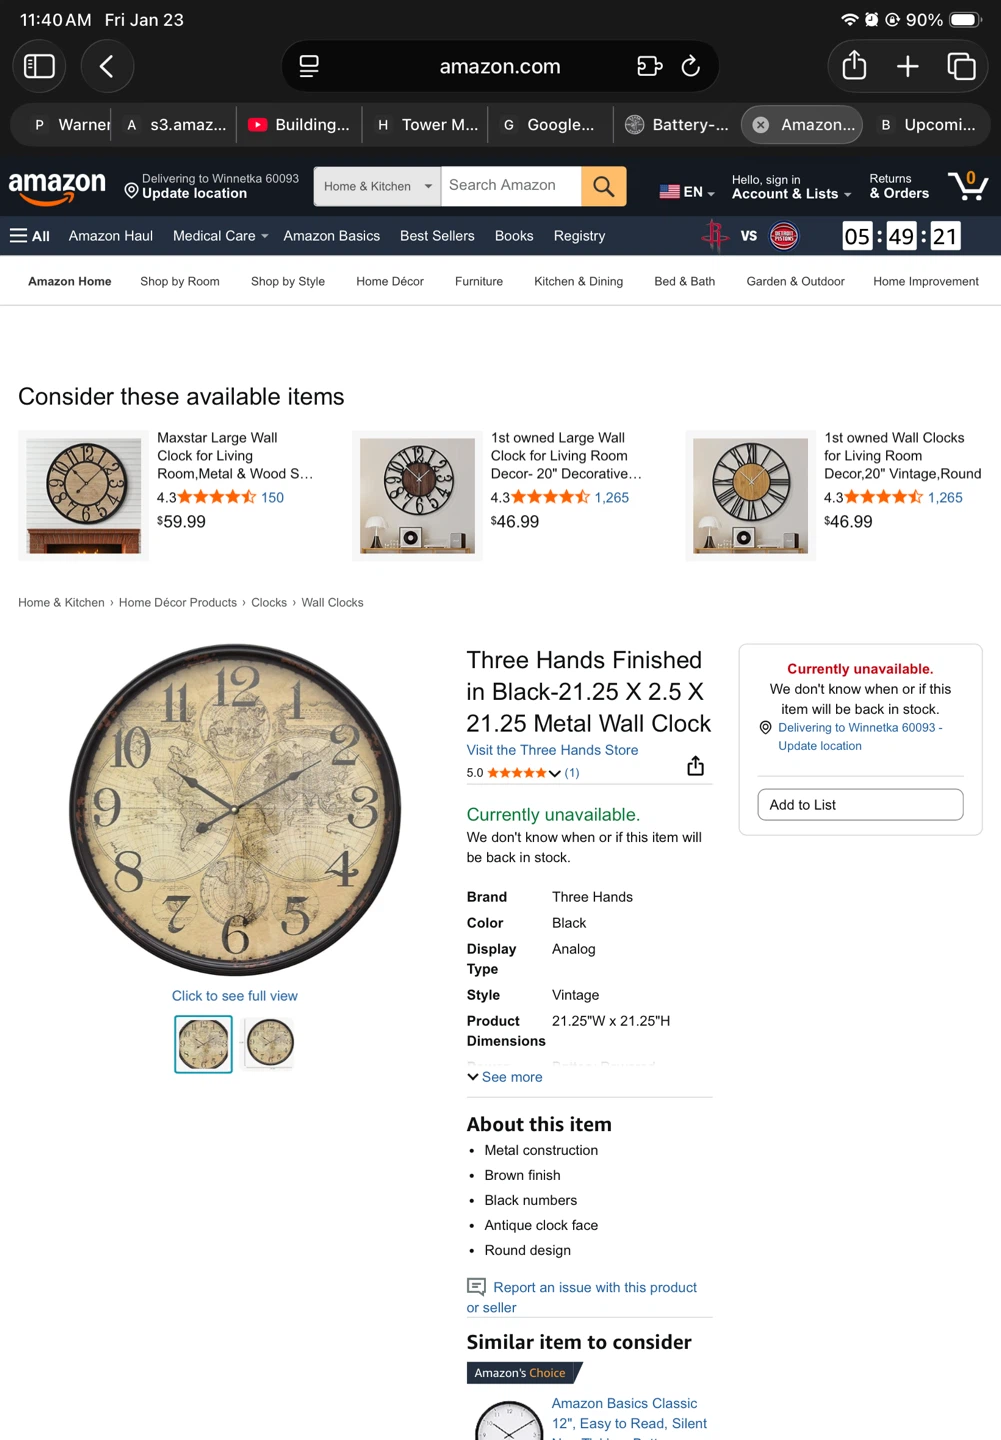
Task: Toggle the Safari sidebar panel
Action: pos(39,66)
